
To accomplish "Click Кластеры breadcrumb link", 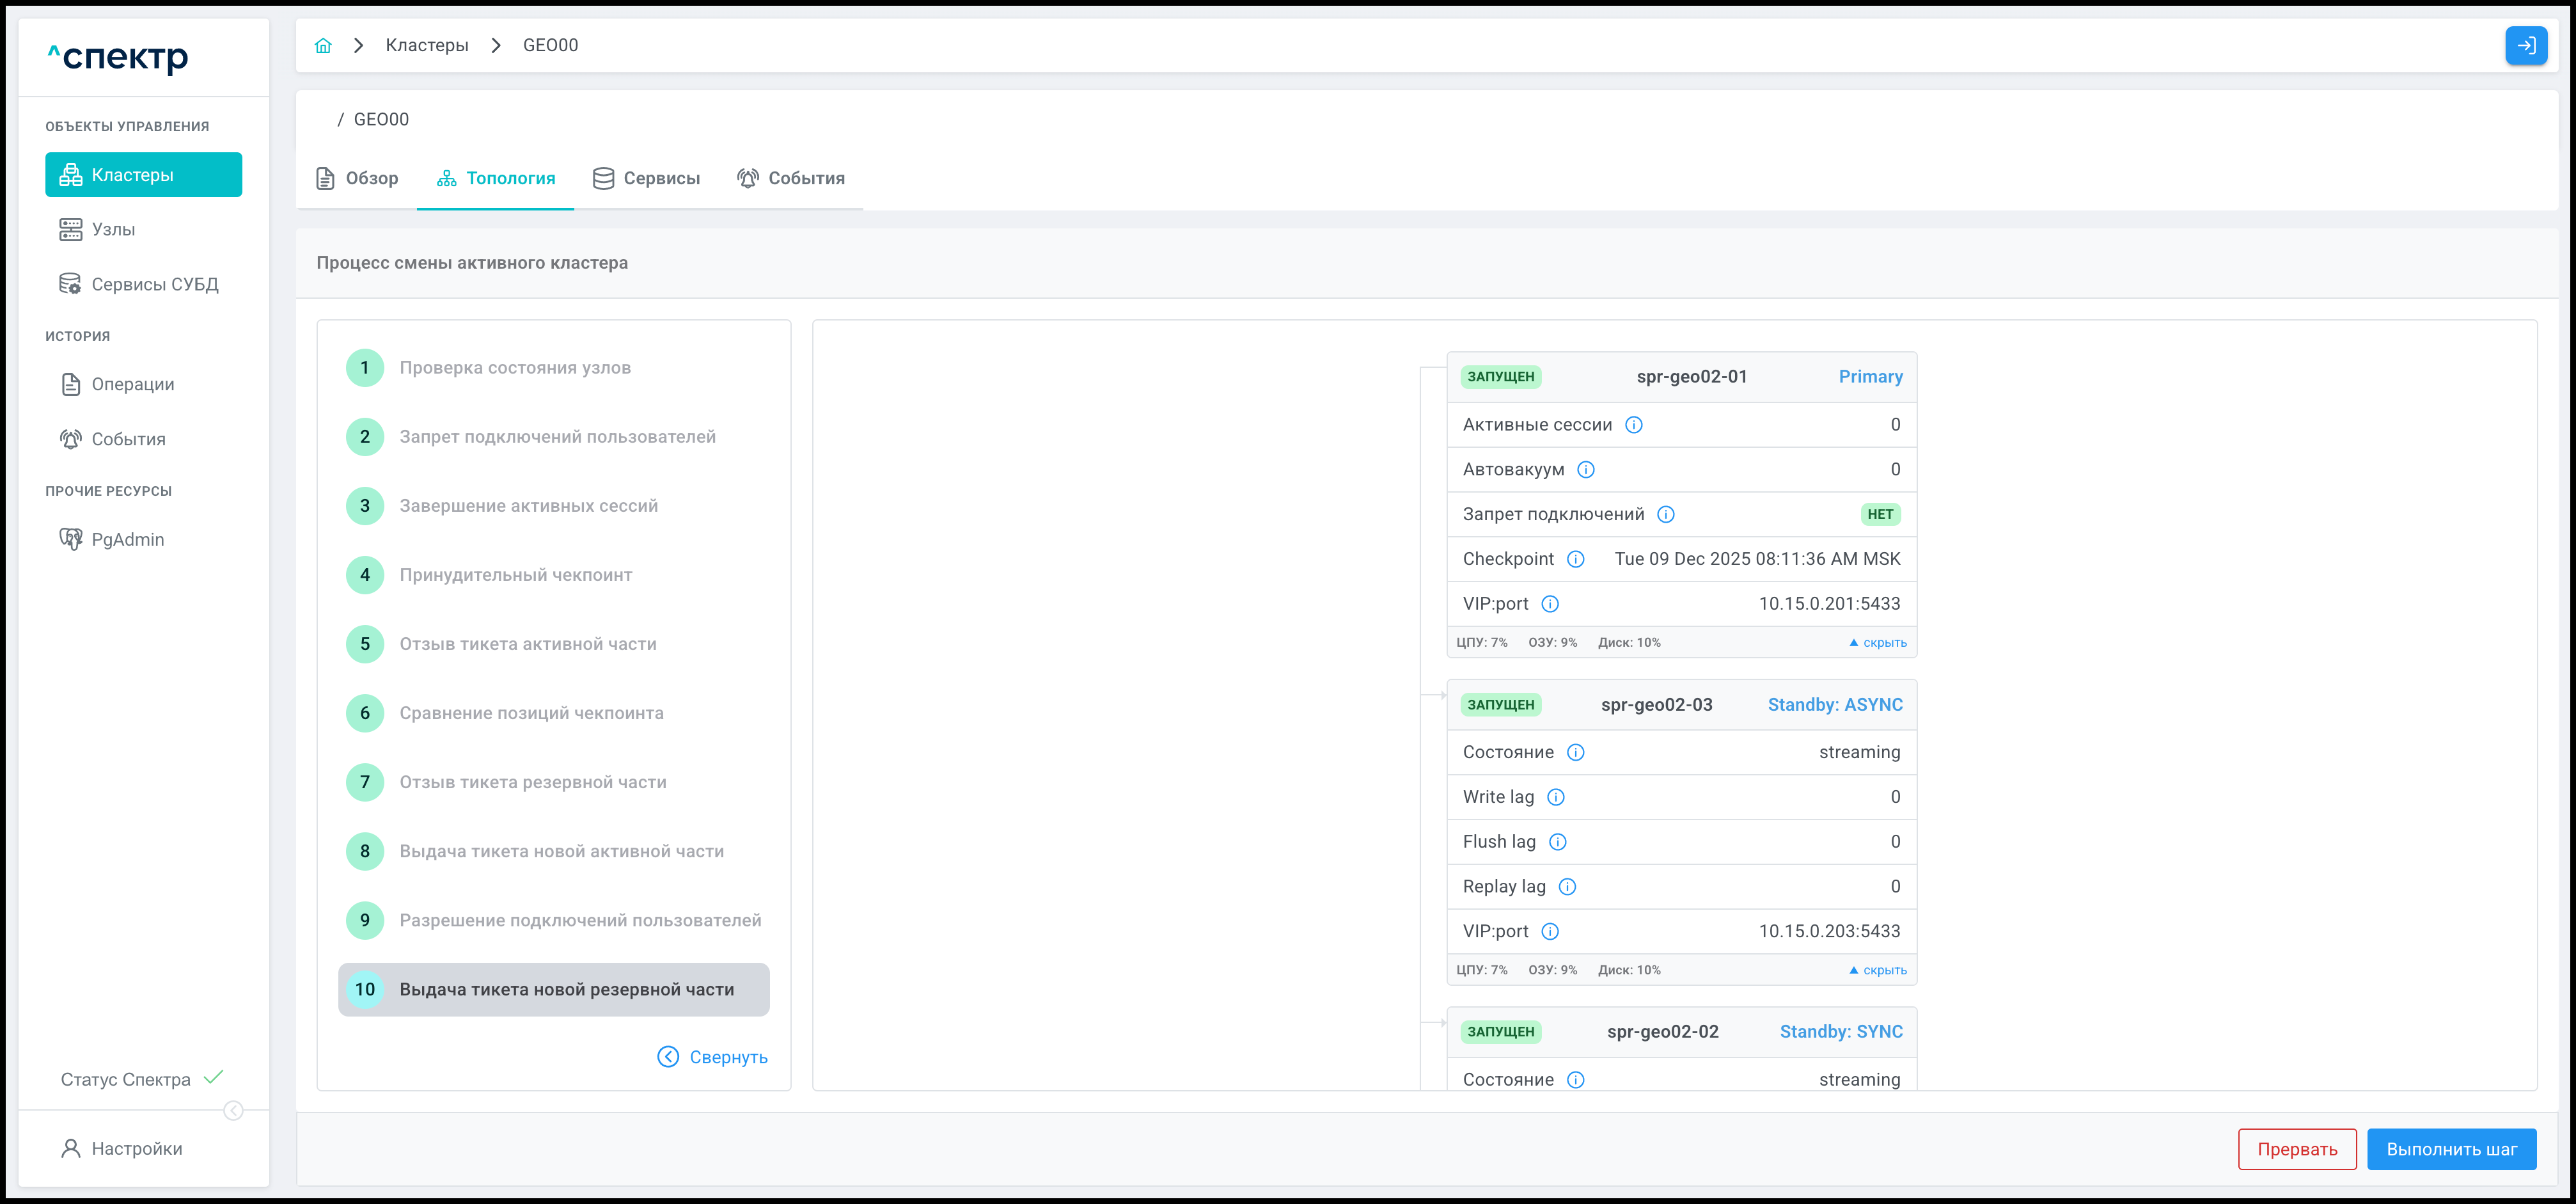I will [427, 45].
